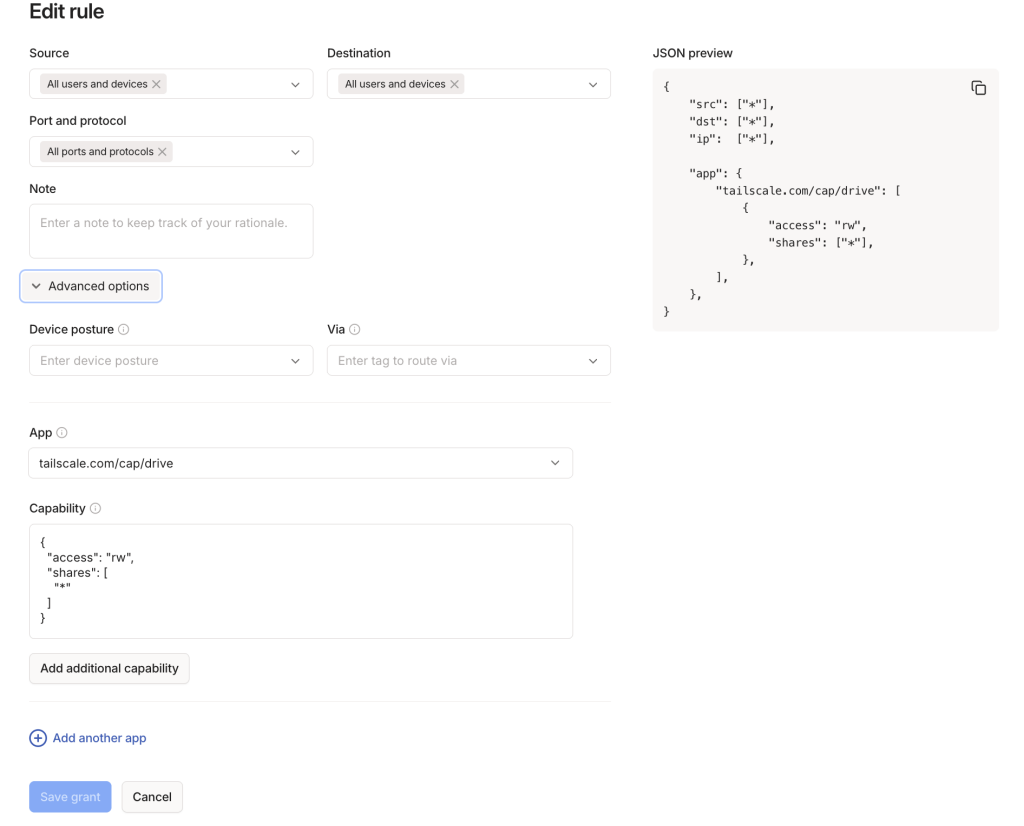Collapse the Advanced options section
Screen dimensions: 1024x826
(x=91, y=286)
